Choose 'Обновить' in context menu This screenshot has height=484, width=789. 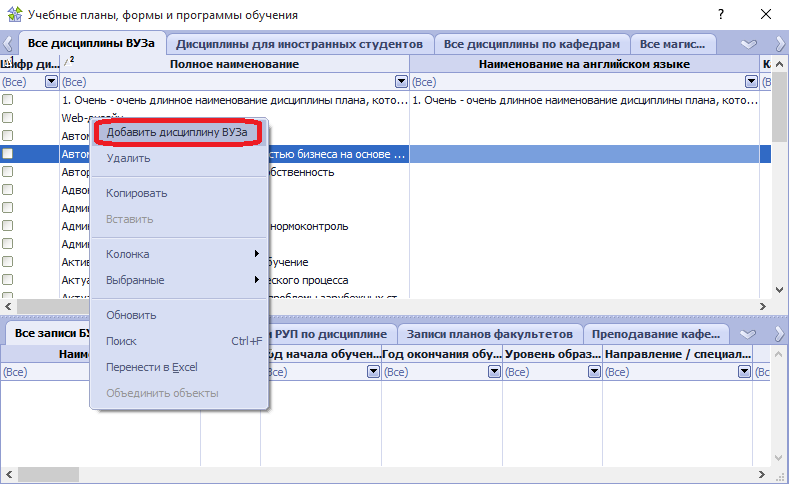pyautogui.click(x=179, y=315)
